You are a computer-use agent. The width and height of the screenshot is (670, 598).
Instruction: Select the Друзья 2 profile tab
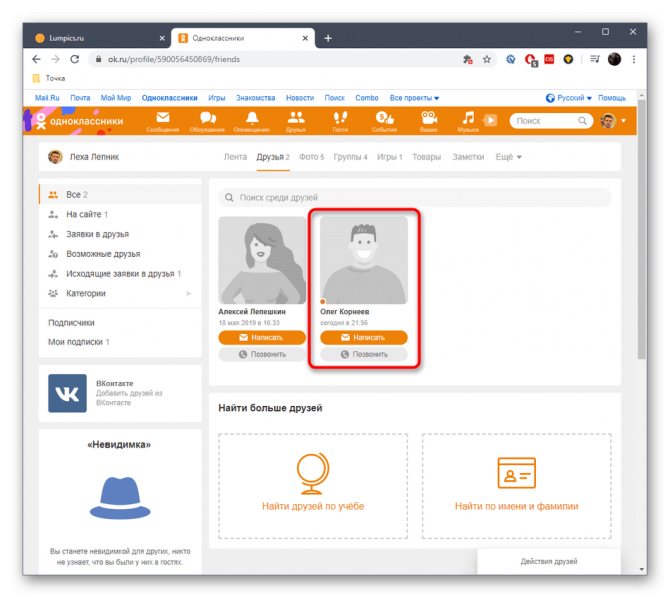(x=273, y=157)
